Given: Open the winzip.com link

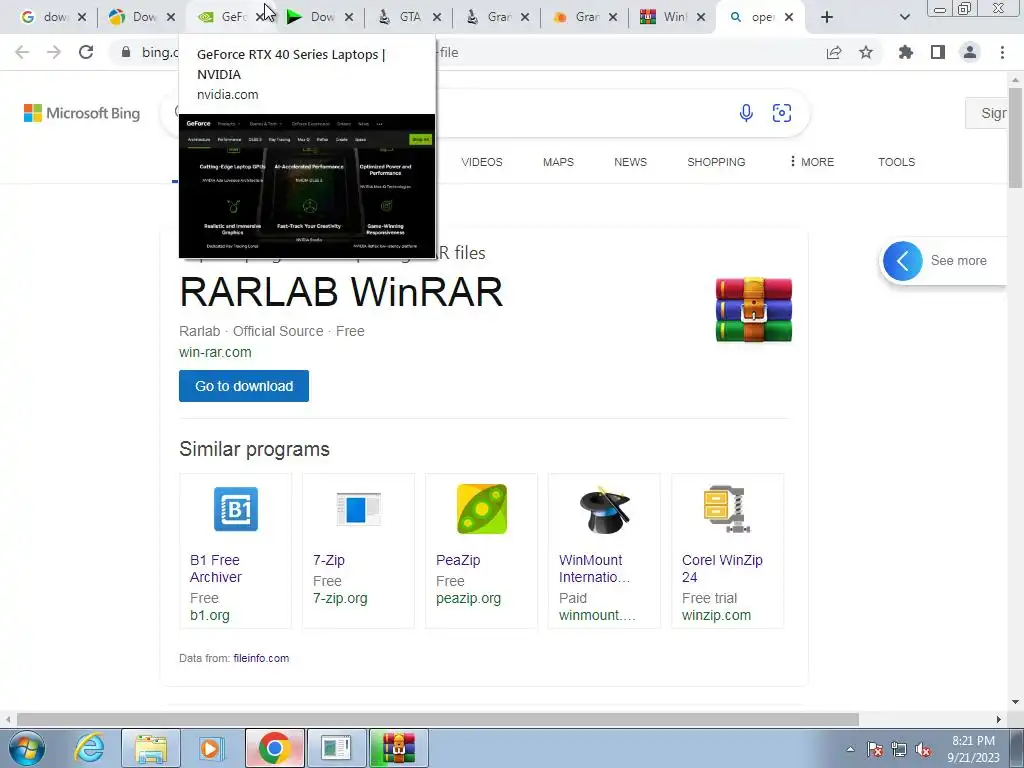Looking at the screenshot, I should pyautogui.click(x=716, y=615).
